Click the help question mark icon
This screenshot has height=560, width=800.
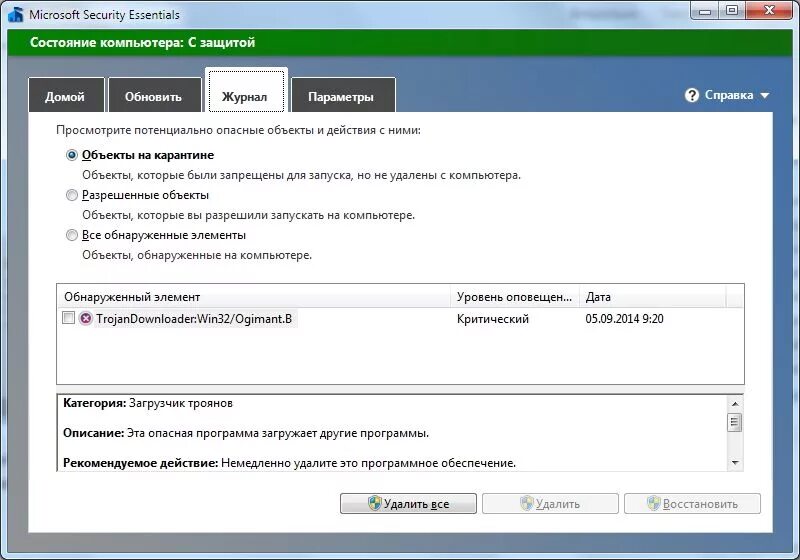pyautogui.click(x=691, y=95)
